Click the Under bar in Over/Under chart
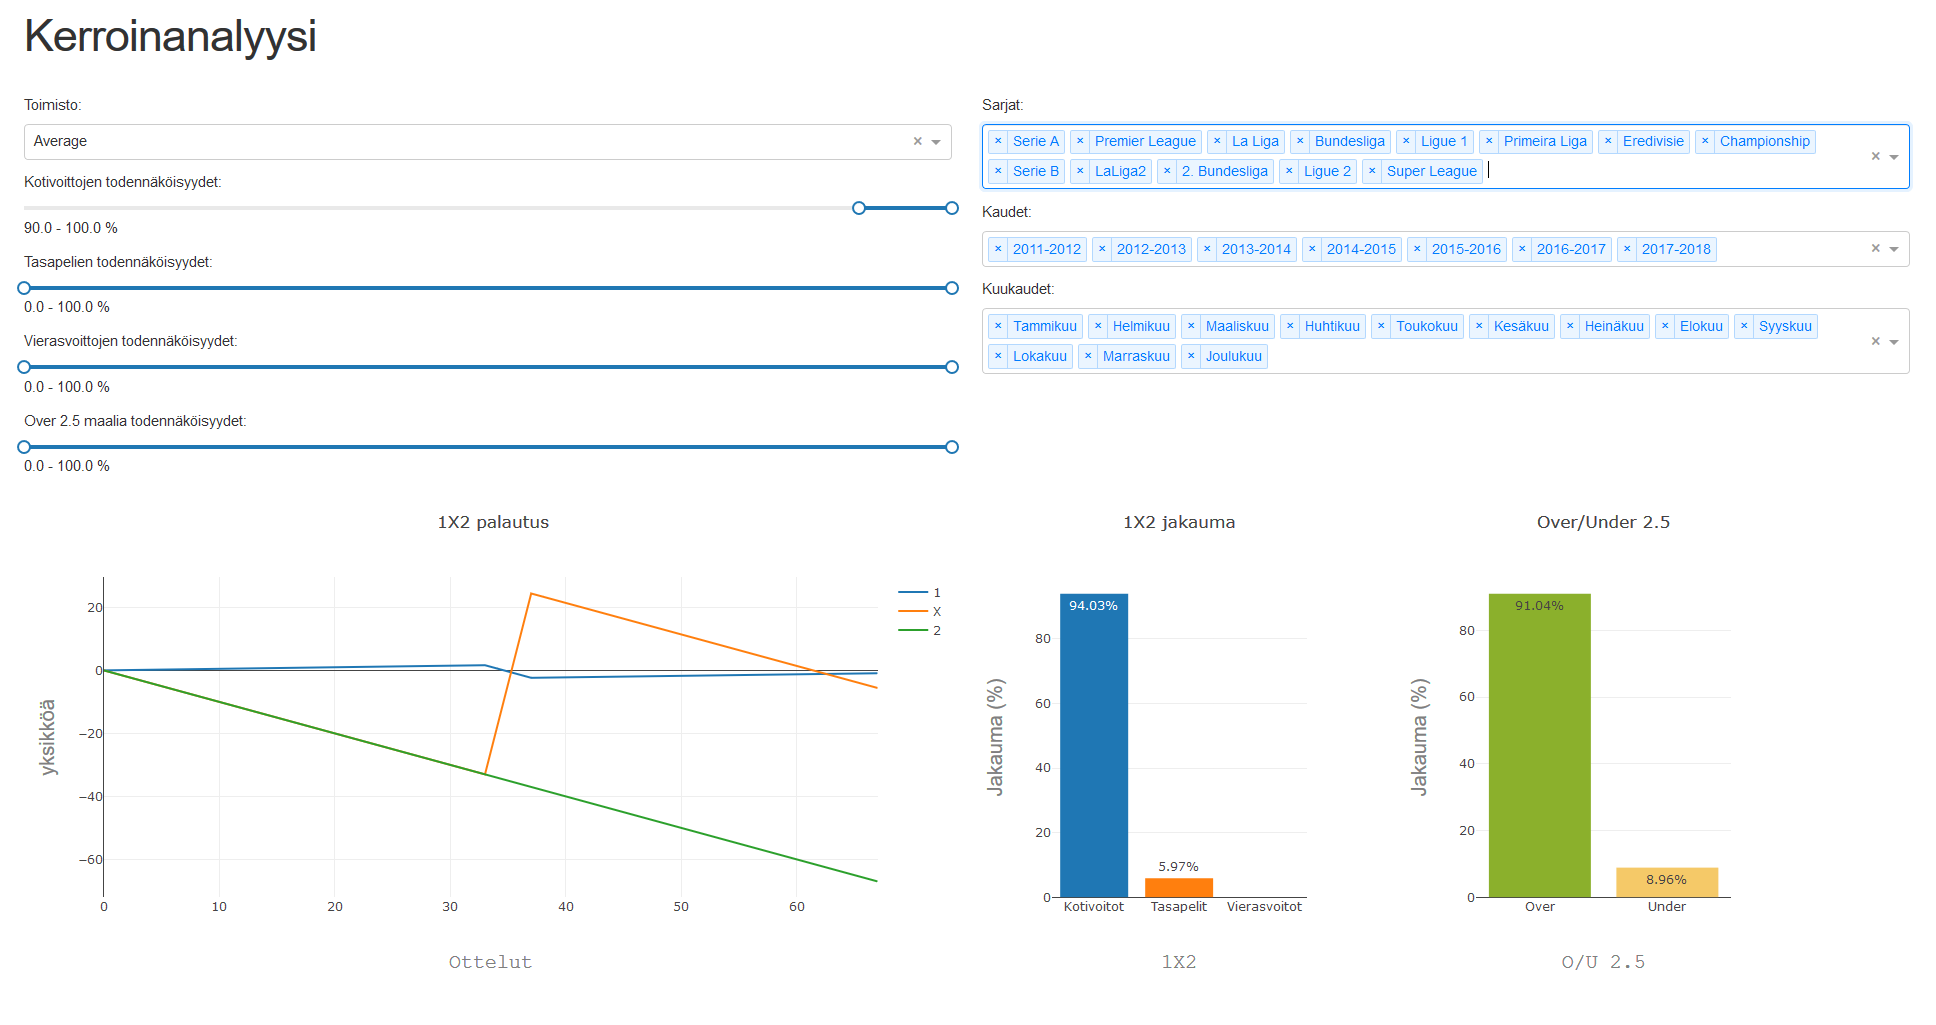 coord(1667,882)
